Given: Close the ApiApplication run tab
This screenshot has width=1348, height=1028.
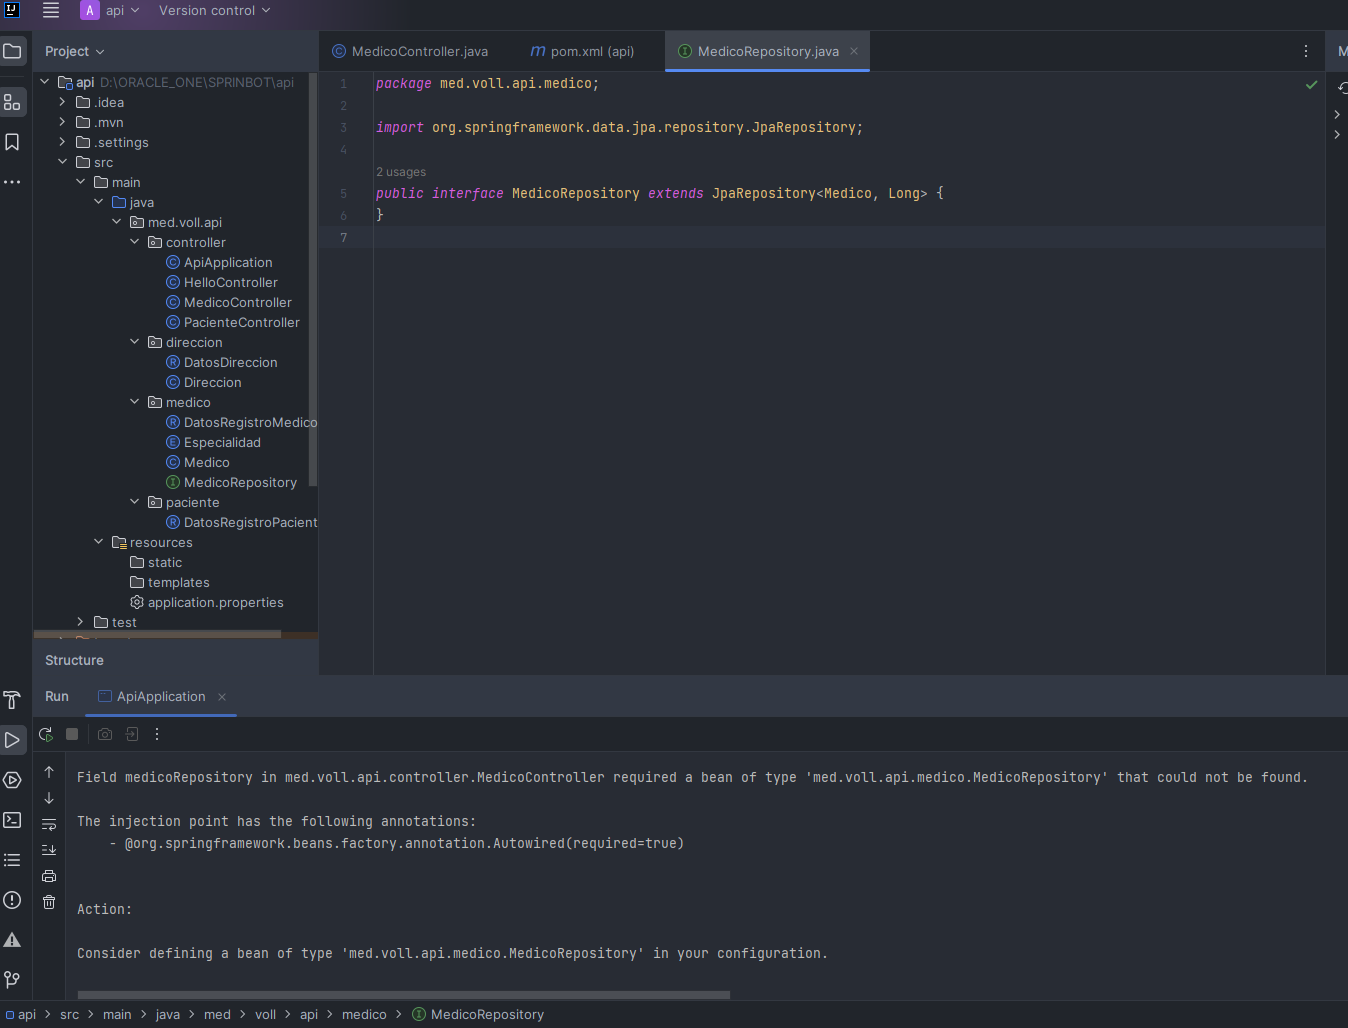Looking at the screenshot, I should pos(222,697).
